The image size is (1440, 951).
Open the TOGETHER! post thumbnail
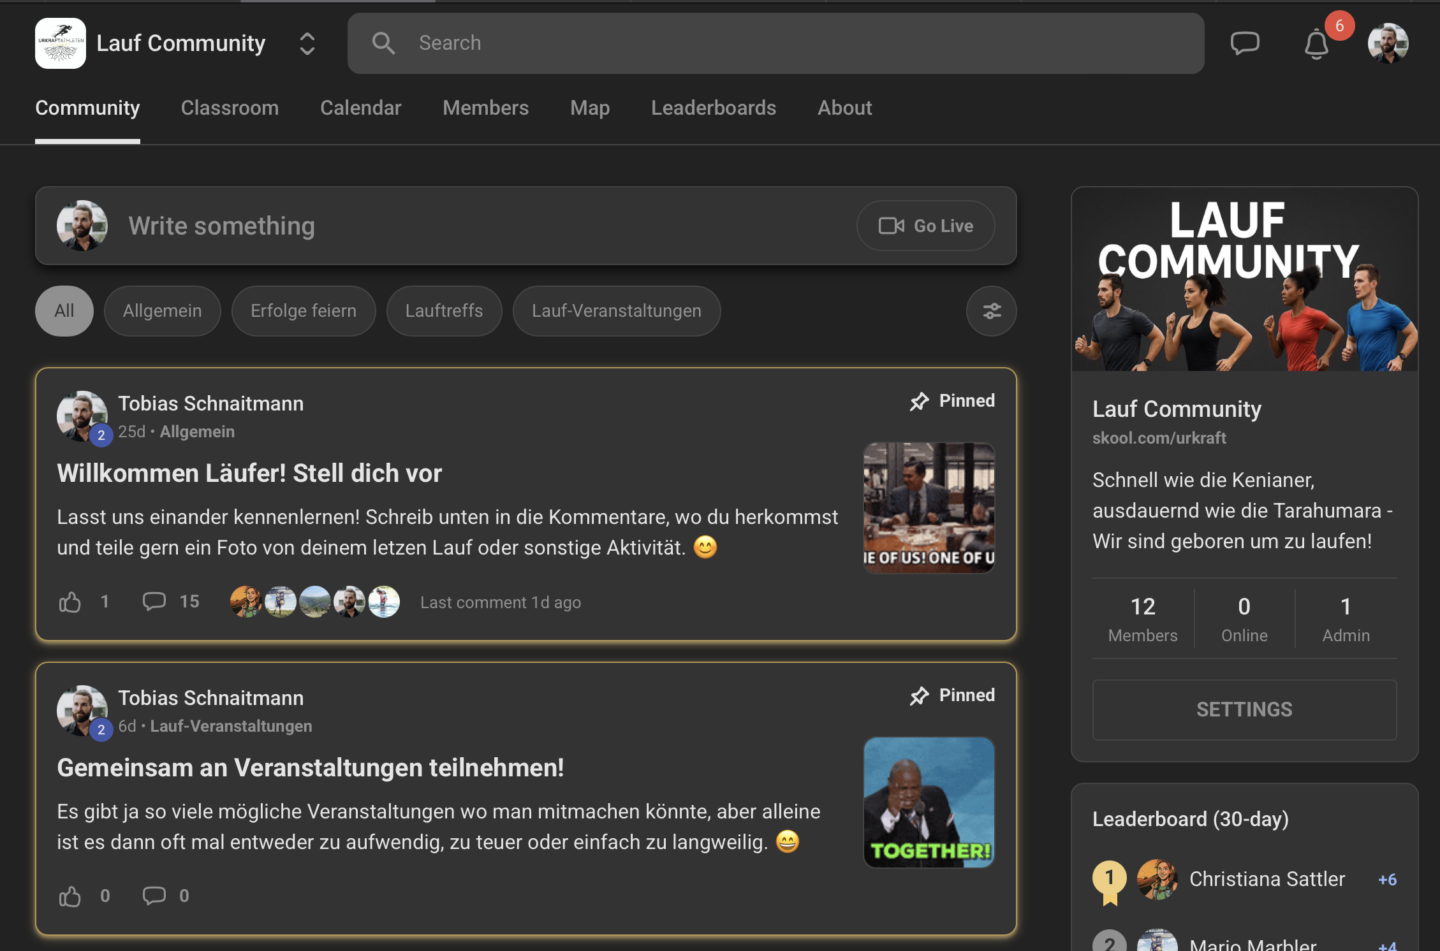[x=928, y=802]
